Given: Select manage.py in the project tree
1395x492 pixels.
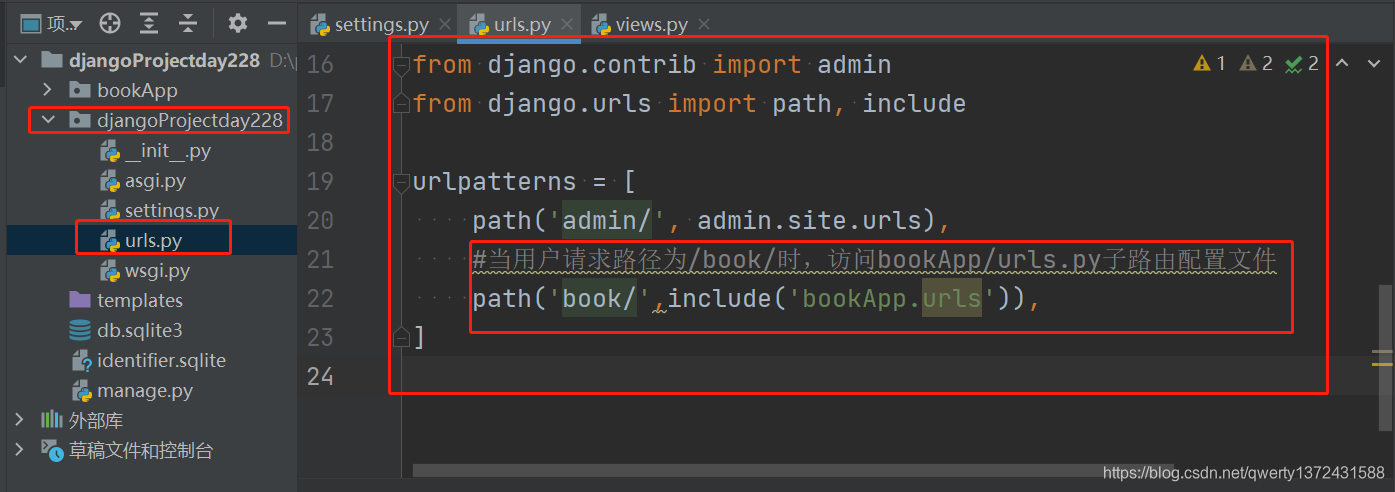Looking at the screenshot, I should [x=144, y=390].
